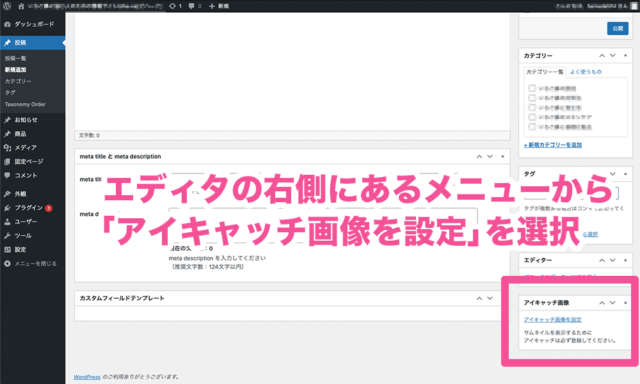This screenshot has height=384, width=640.
Task: Move エディター panel up
Action: point(602,260)
